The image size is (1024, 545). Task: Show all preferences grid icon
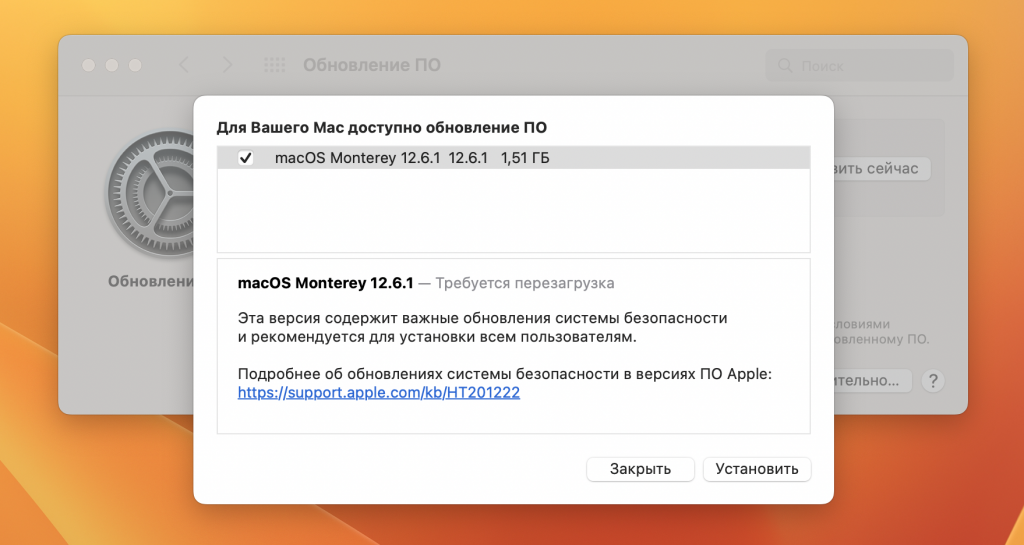click(274, 65)
